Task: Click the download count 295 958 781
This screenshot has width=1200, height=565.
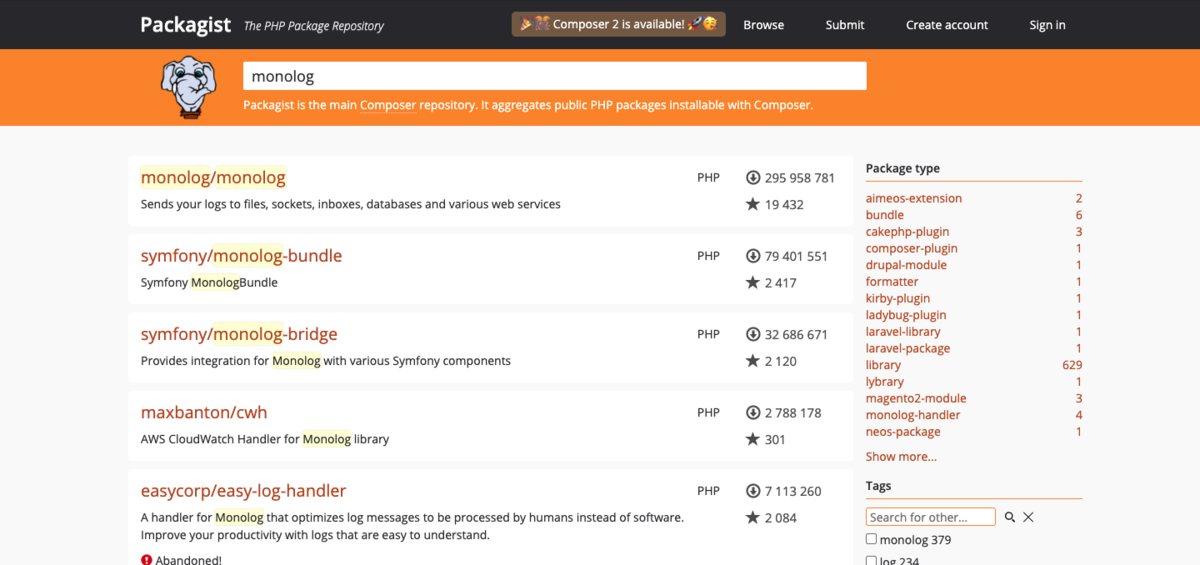Action: point(800,178)
